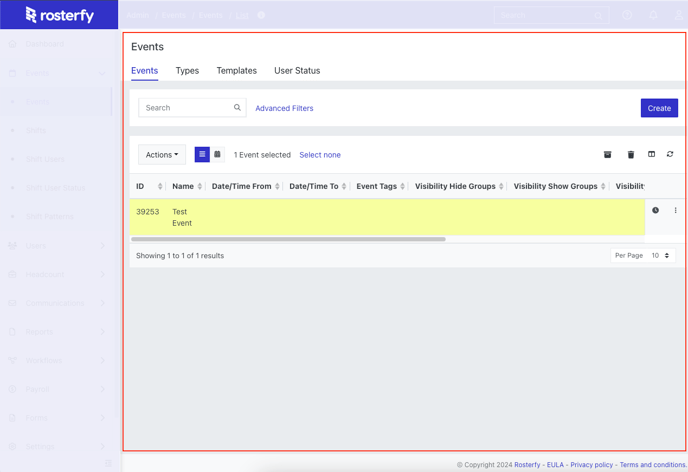Open Shift User Status in the sidebar
Viewport: 688px width, 472px height.
click(x=55, y=188)
